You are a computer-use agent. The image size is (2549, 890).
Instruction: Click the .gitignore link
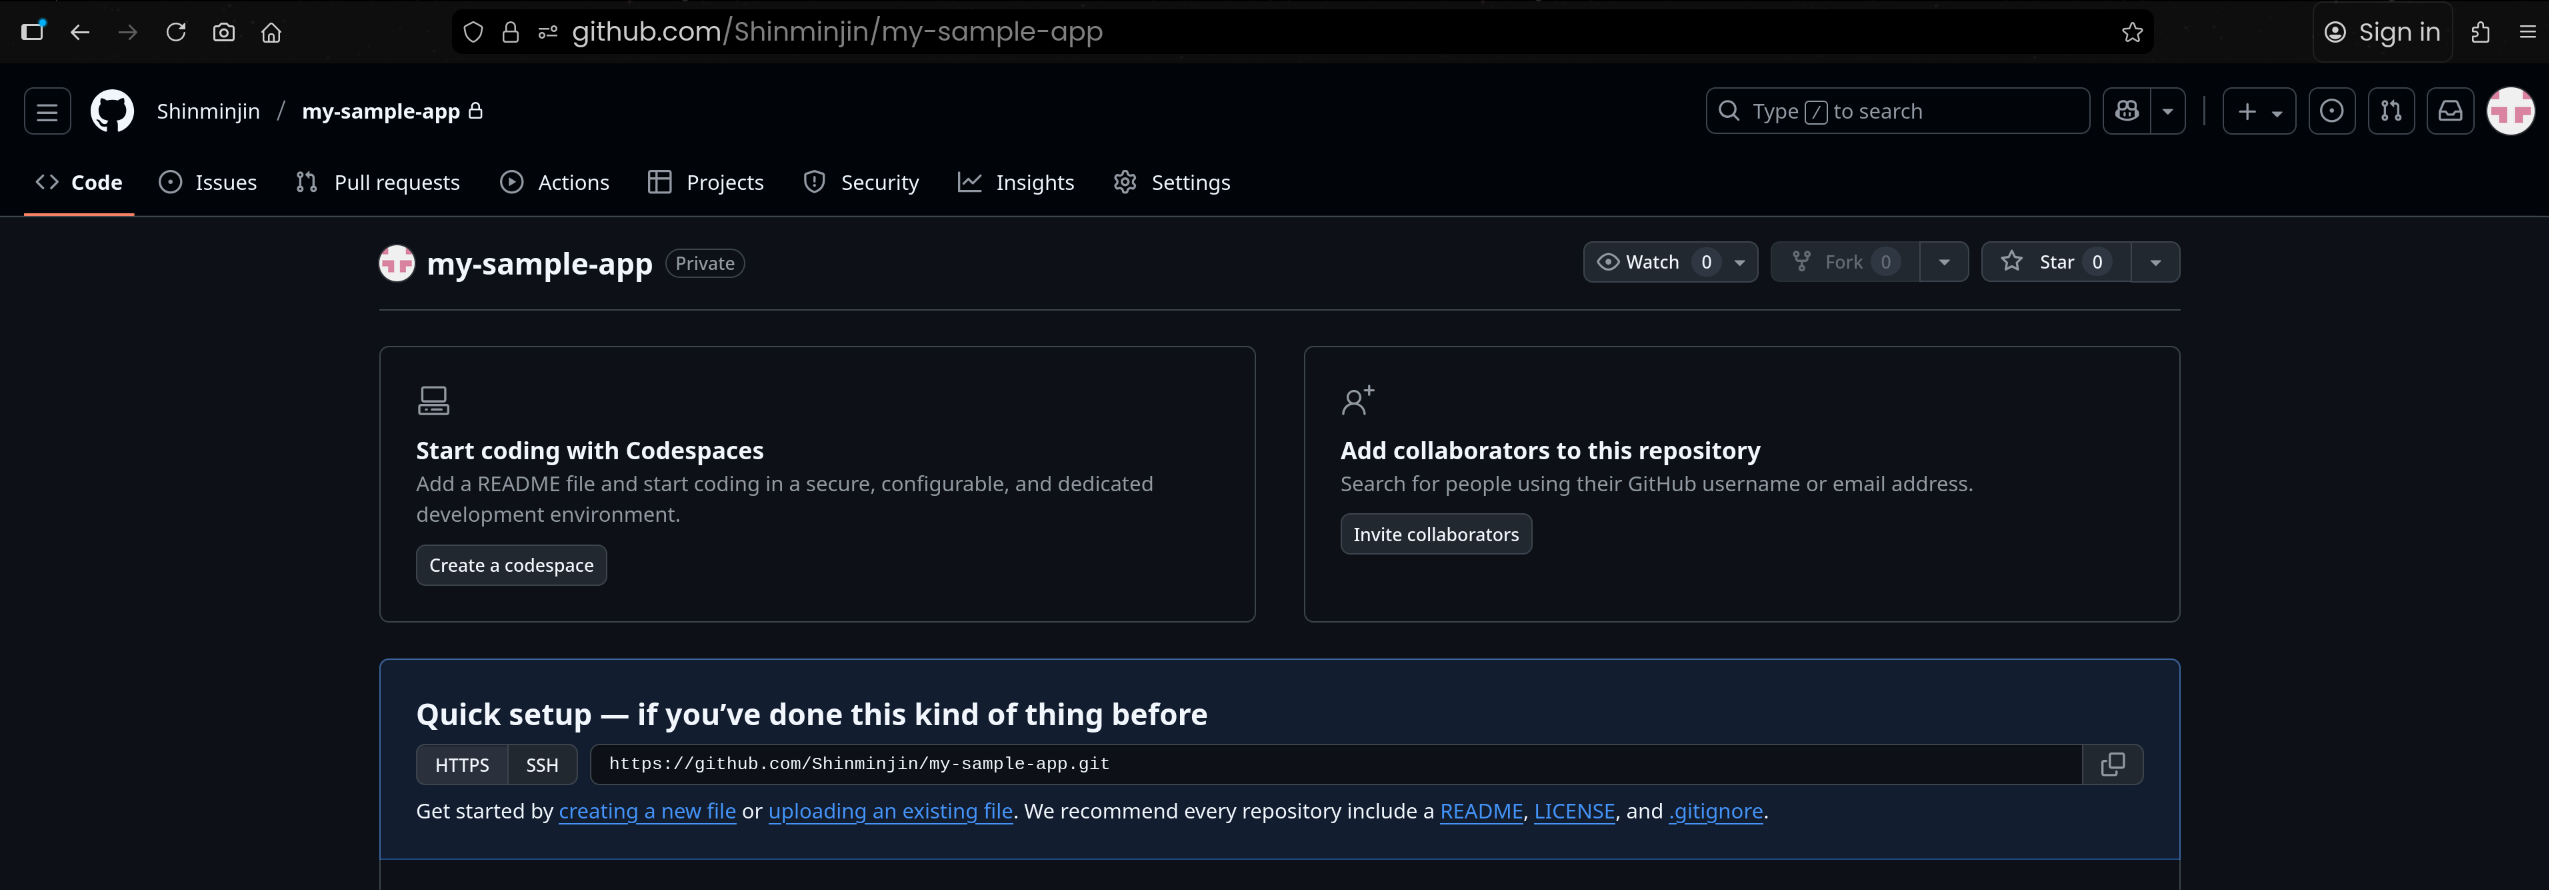1716,811
